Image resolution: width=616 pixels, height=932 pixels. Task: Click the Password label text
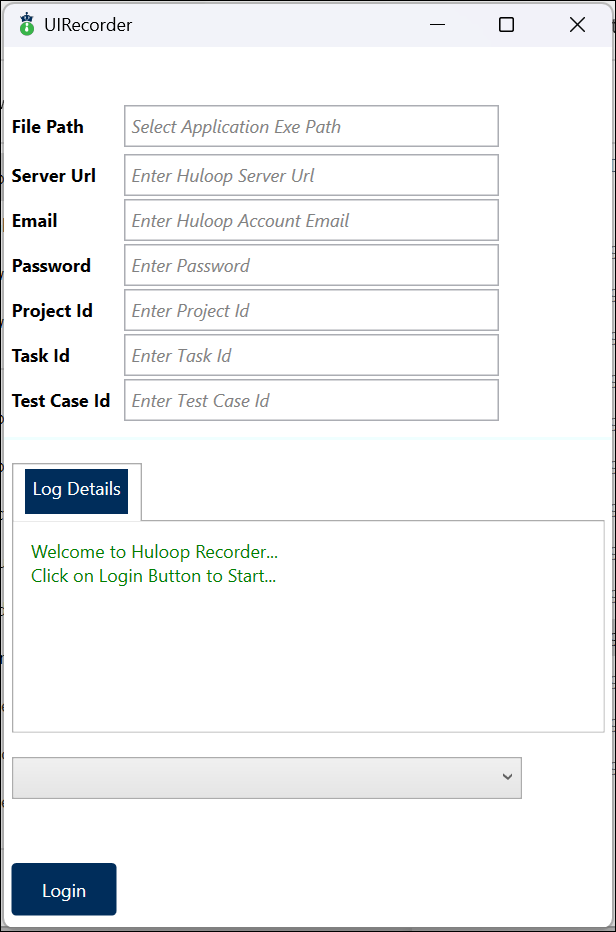[x=51, y=266]
